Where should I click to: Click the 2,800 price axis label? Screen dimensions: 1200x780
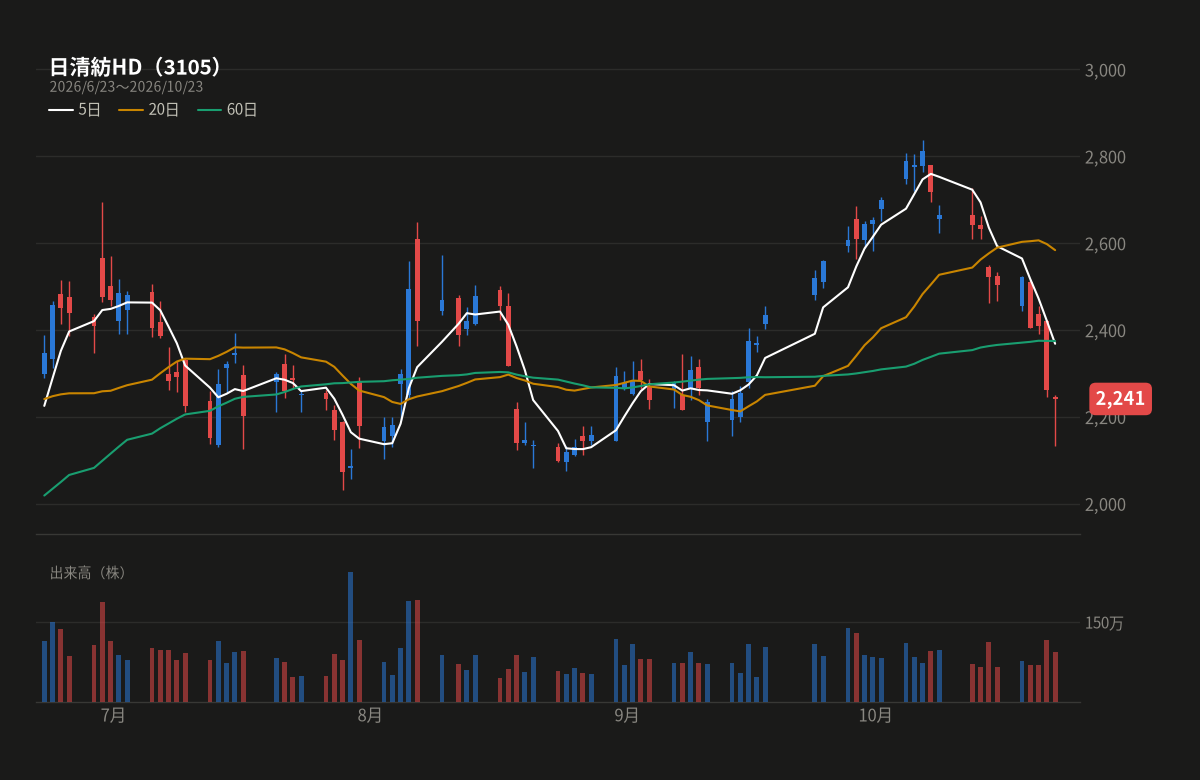1105,157
